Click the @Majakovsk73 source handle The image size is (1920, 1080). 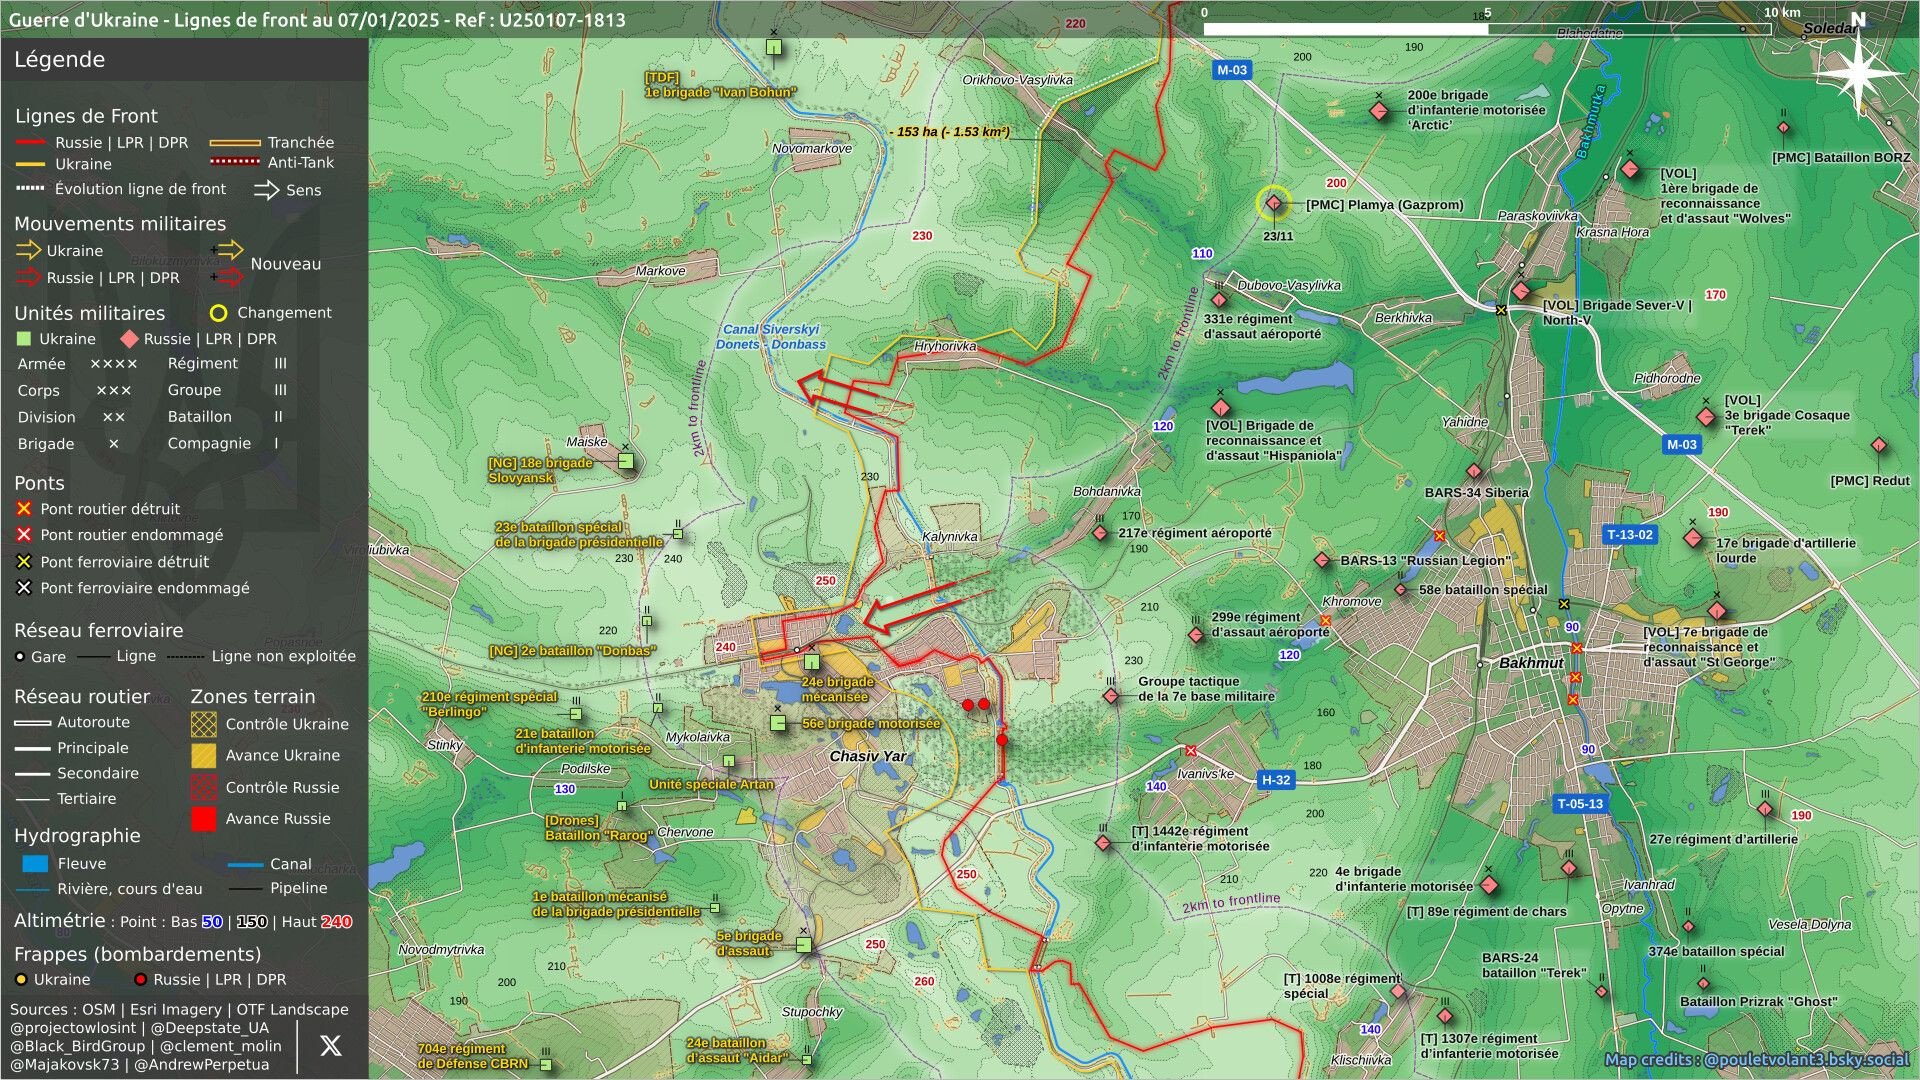tap(64, 1065)
